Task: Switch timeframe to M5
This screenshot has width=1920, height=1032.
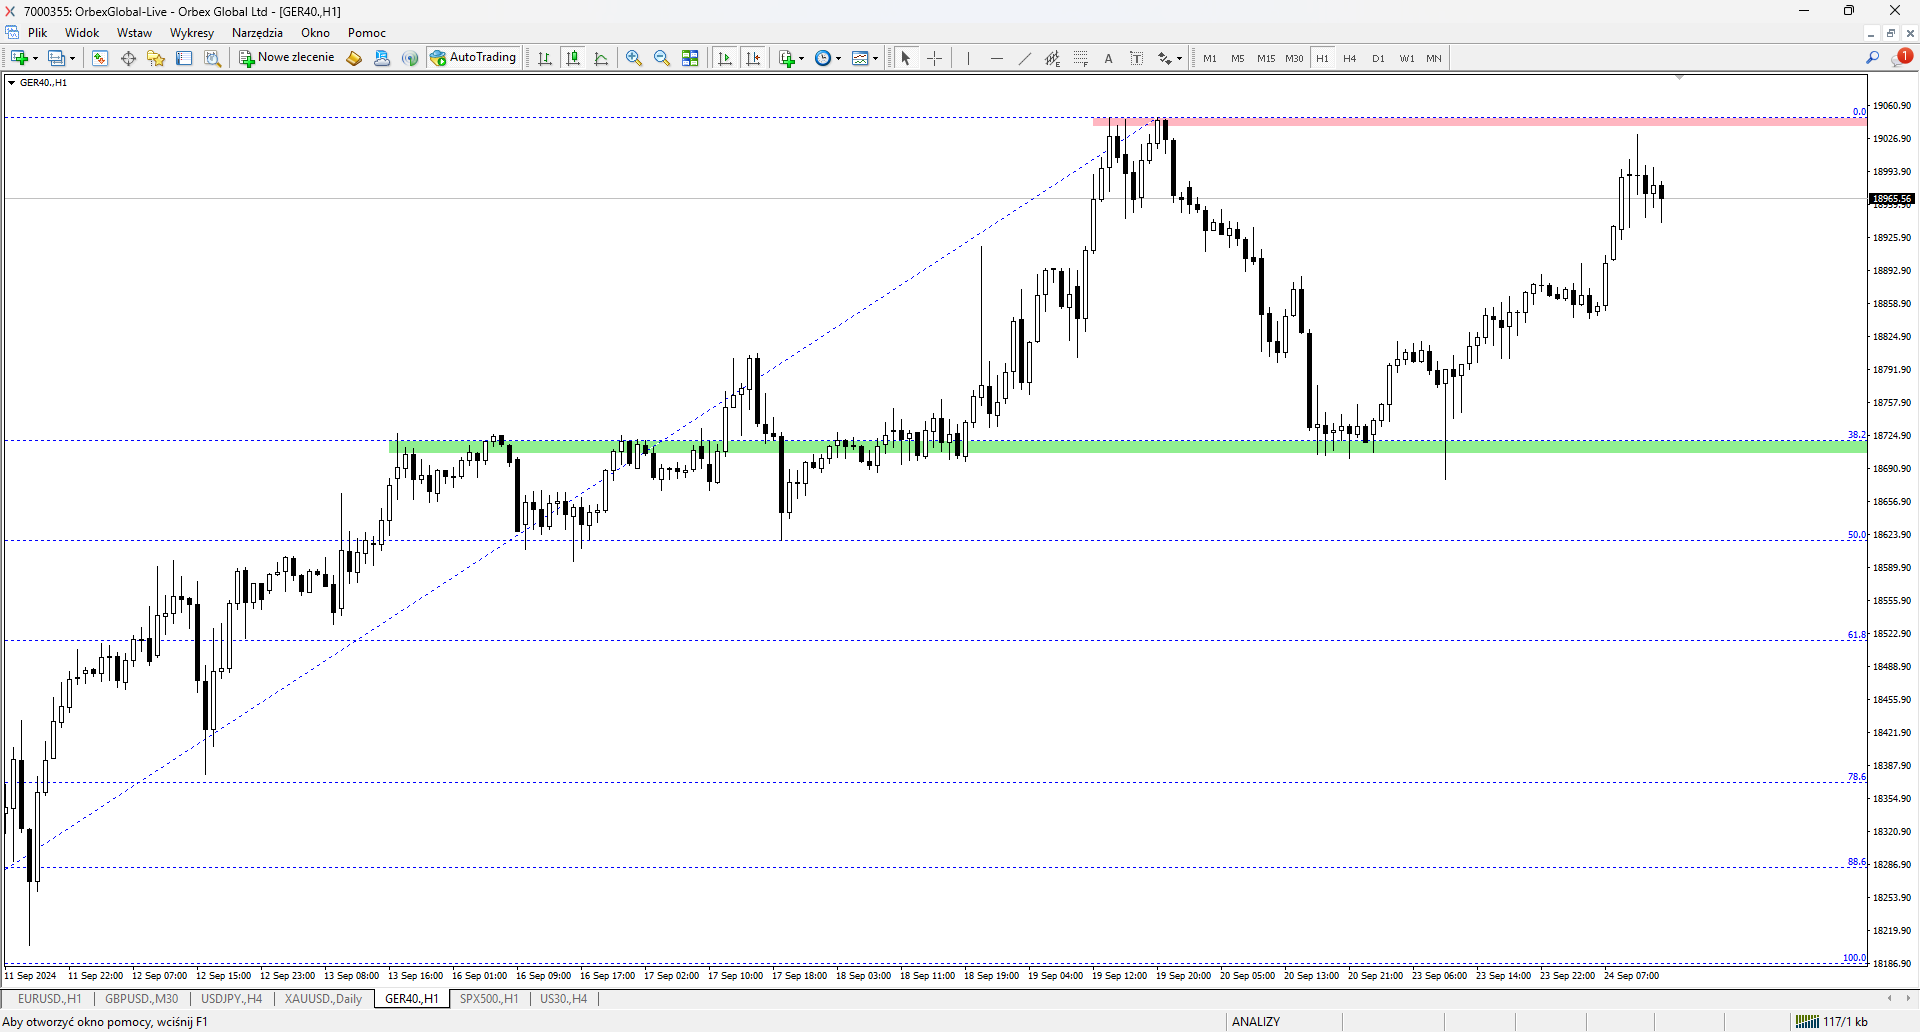Action: 1238,58
